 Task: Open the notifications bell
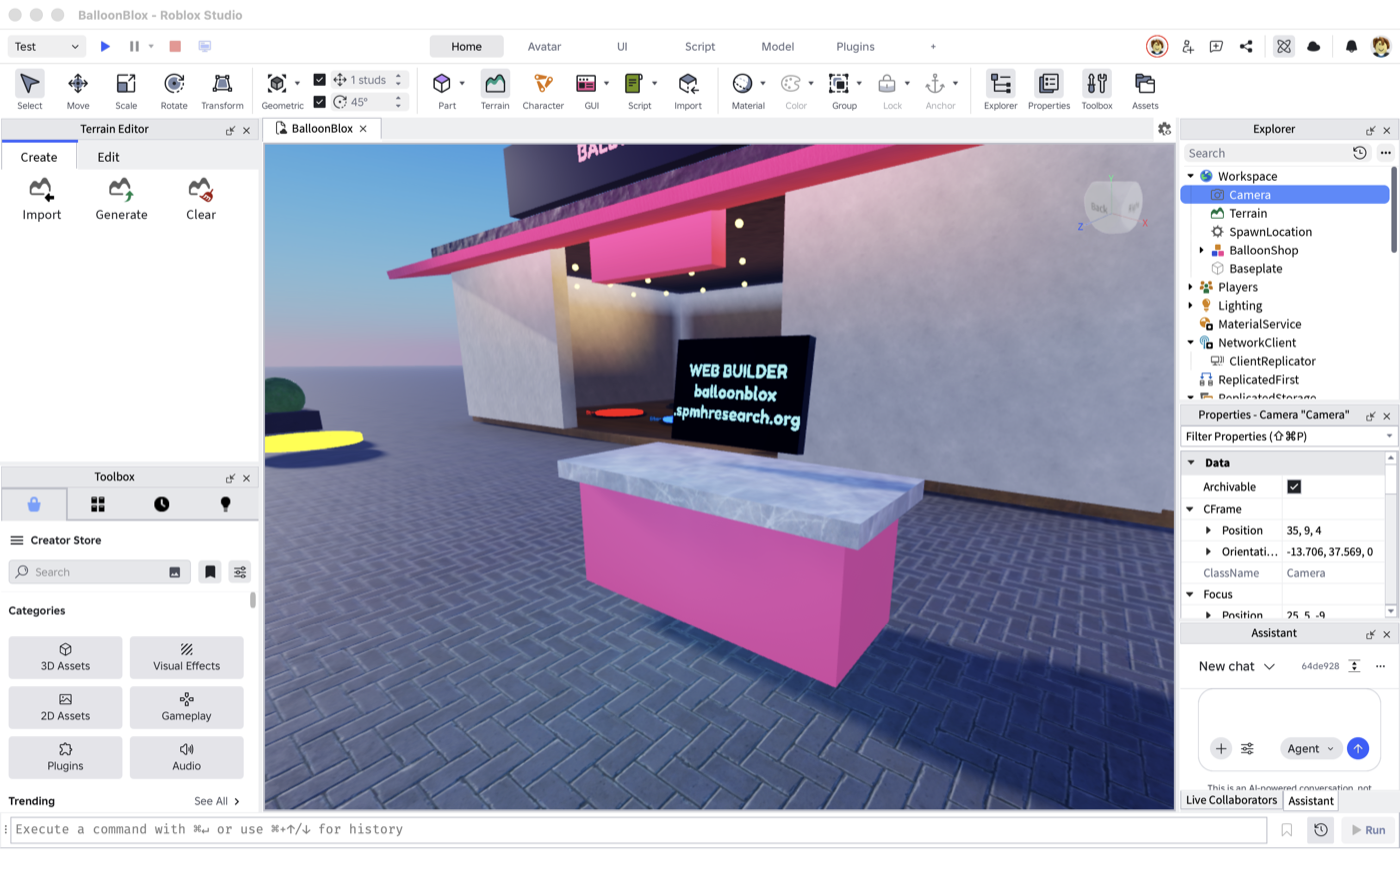1351,46
